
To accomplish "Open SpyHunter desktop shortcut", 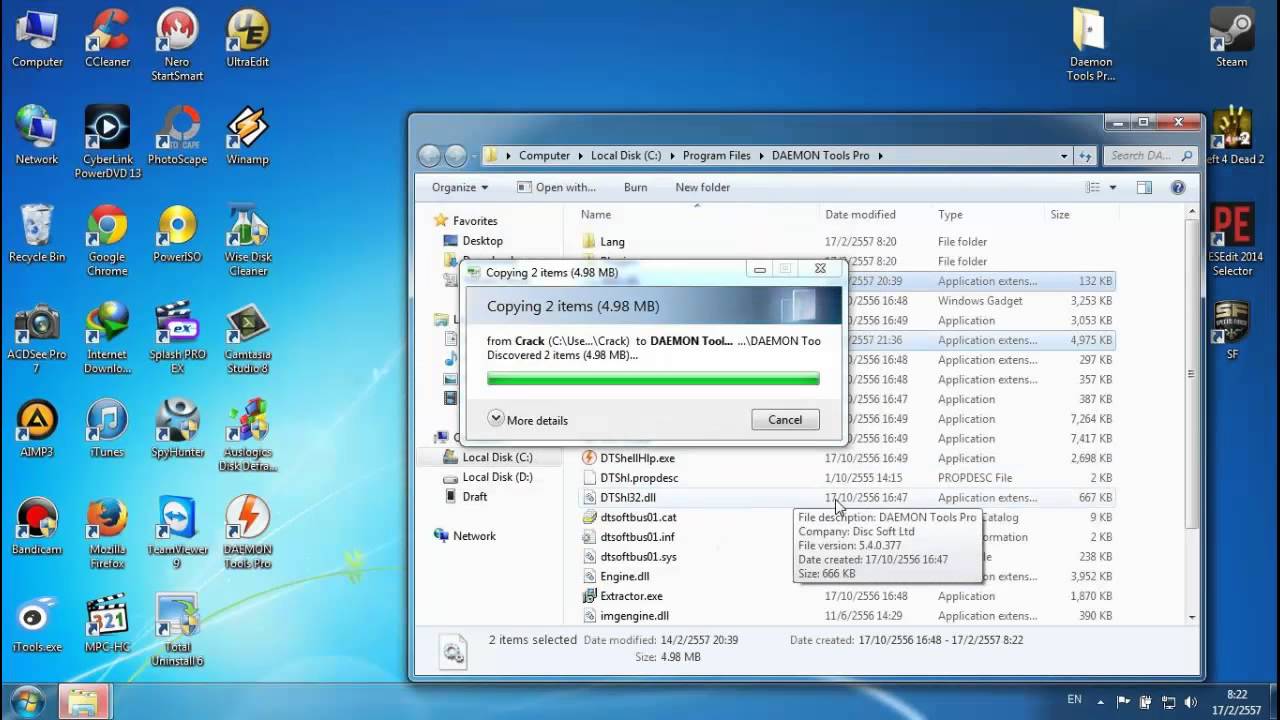I will click(177, 428).
